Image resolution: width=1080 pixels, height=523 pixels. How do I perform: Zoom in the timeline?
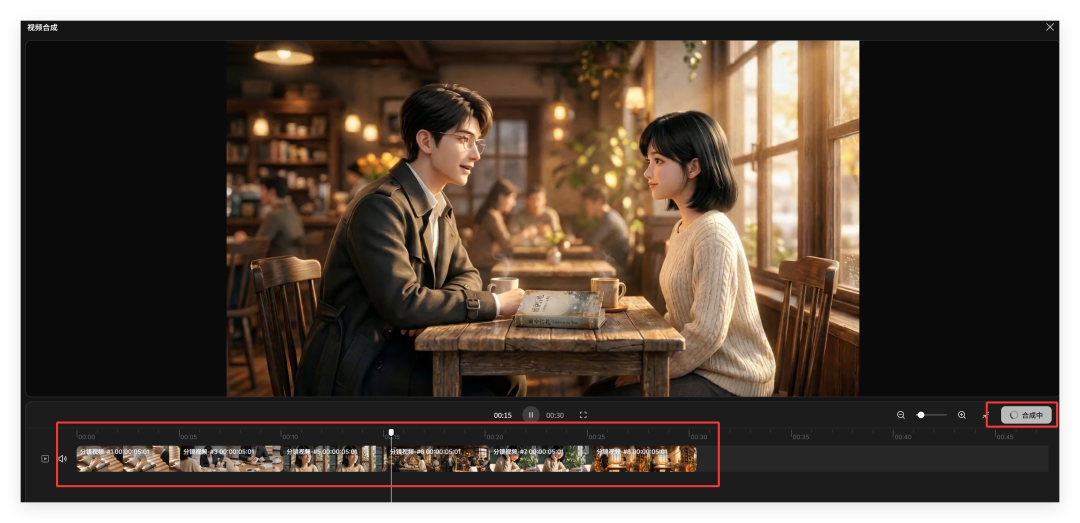click(962, 415)
